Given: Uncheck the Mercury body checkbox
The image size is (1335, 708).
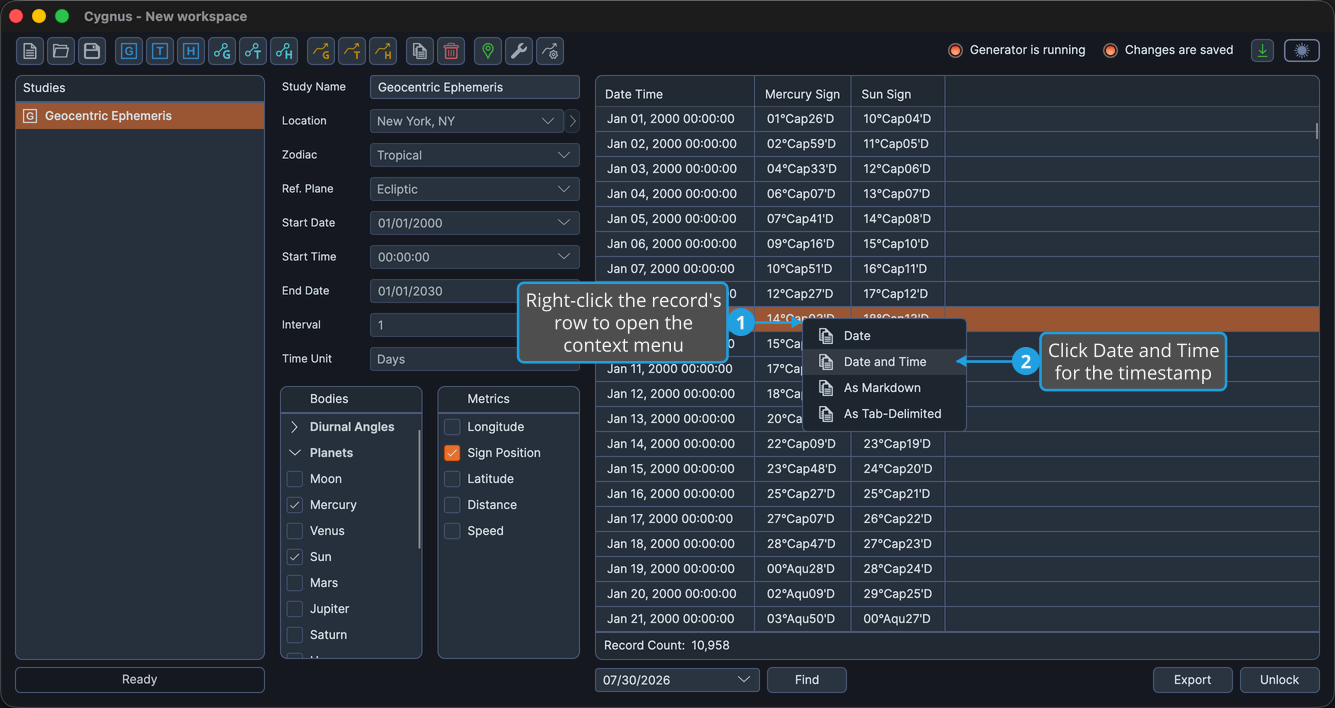Looking at the screenshot, I should click(295, 505).
